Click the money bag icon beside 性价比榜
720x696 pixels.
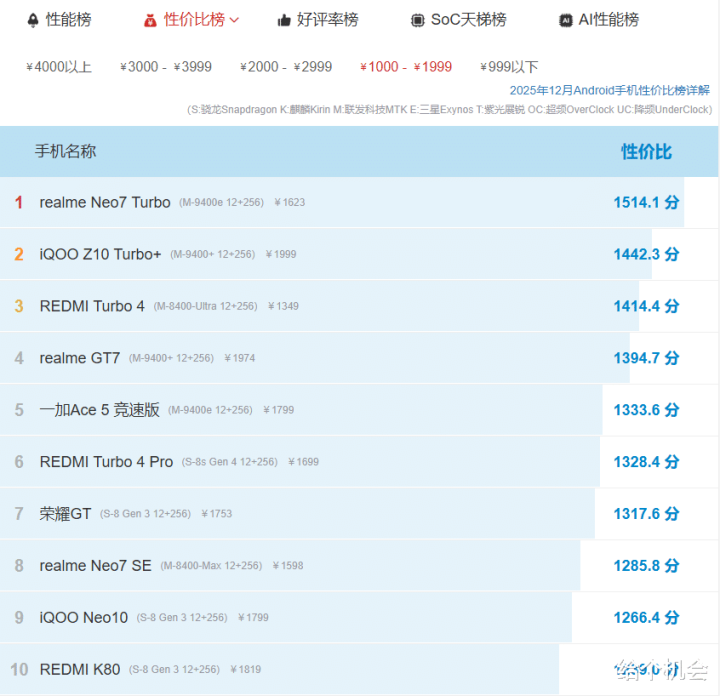[x=150, y=21]
